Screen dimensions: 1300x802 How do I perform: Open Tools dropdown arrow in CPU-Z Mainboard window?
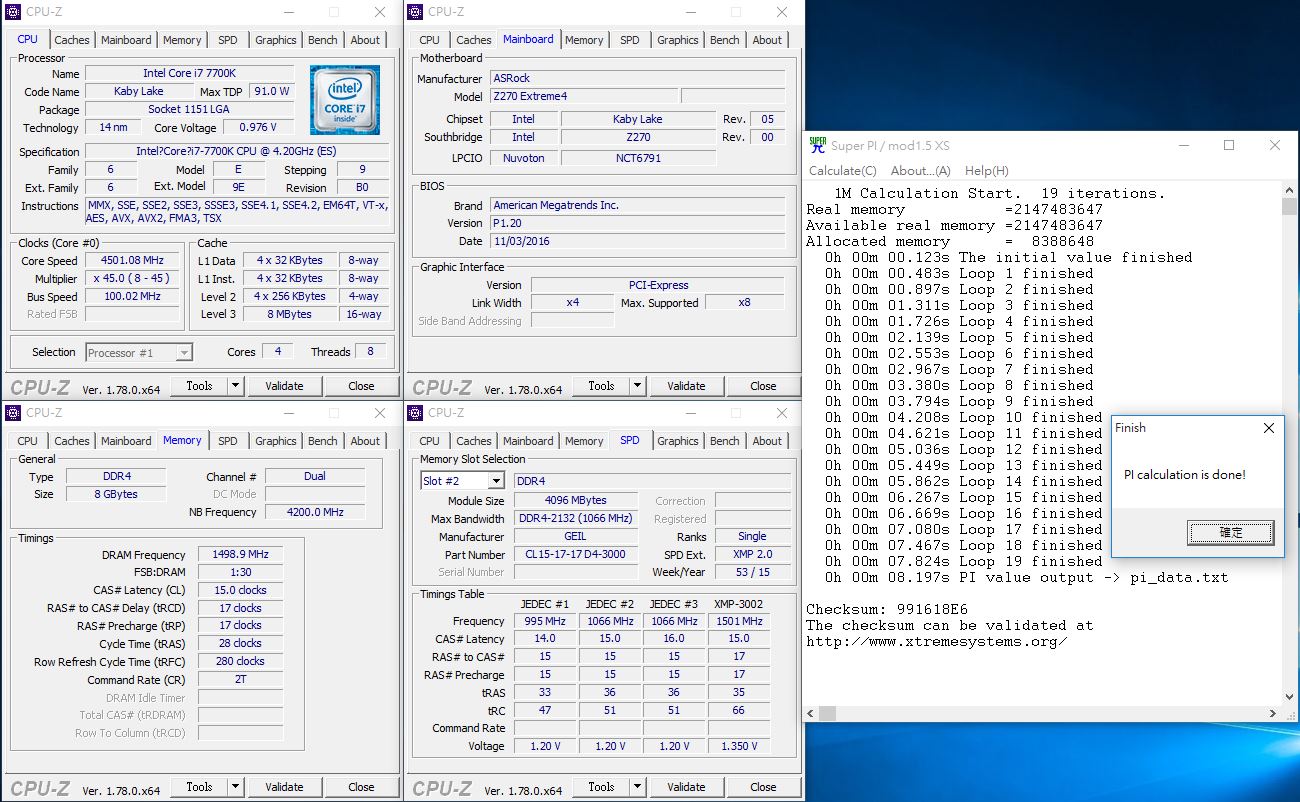(638, 386)
